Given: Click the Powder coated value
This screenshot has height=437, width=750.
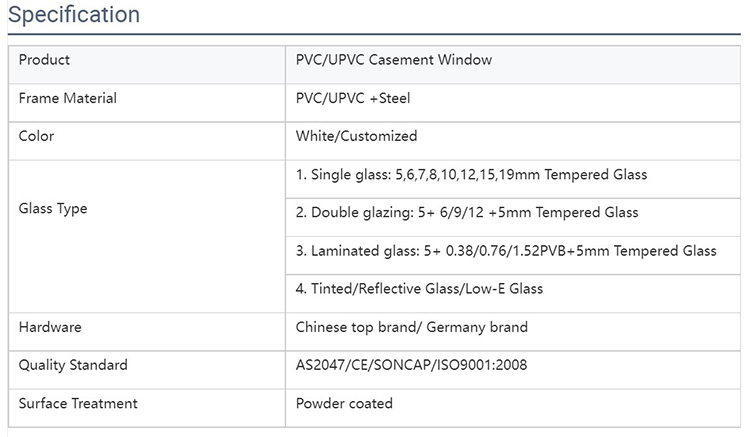Looking at the screenshot, I should [344, 404].
